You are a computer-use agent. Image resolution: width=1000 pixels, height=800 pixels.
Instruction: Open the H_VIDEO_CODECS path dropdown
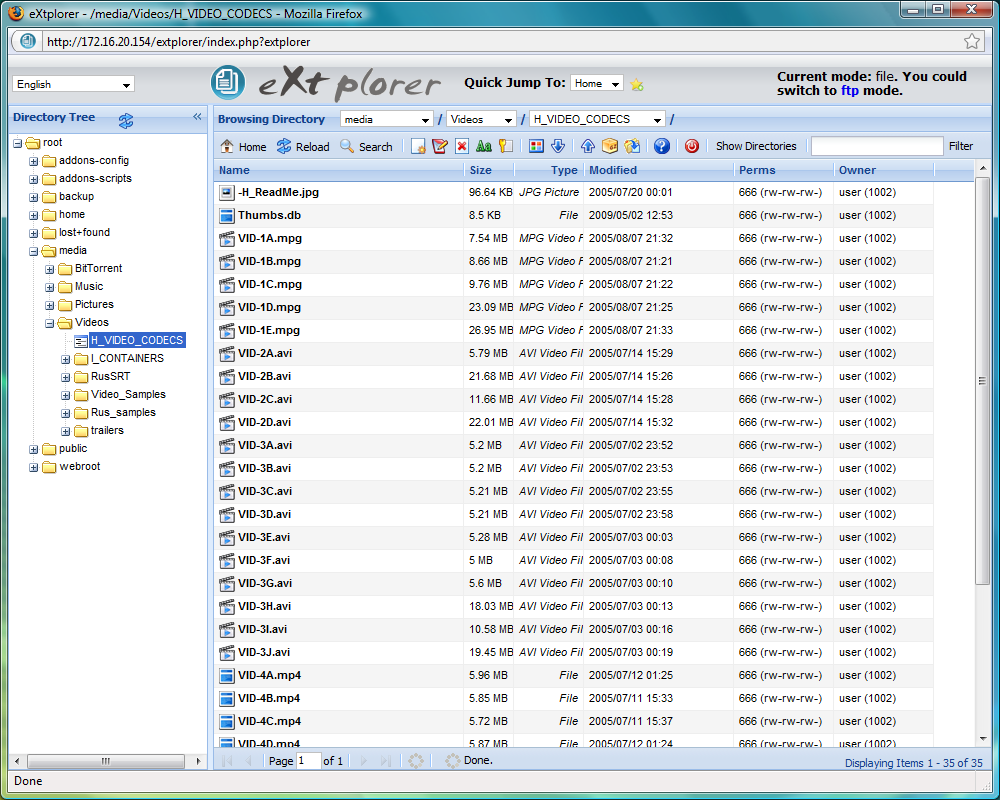(597, 119)
